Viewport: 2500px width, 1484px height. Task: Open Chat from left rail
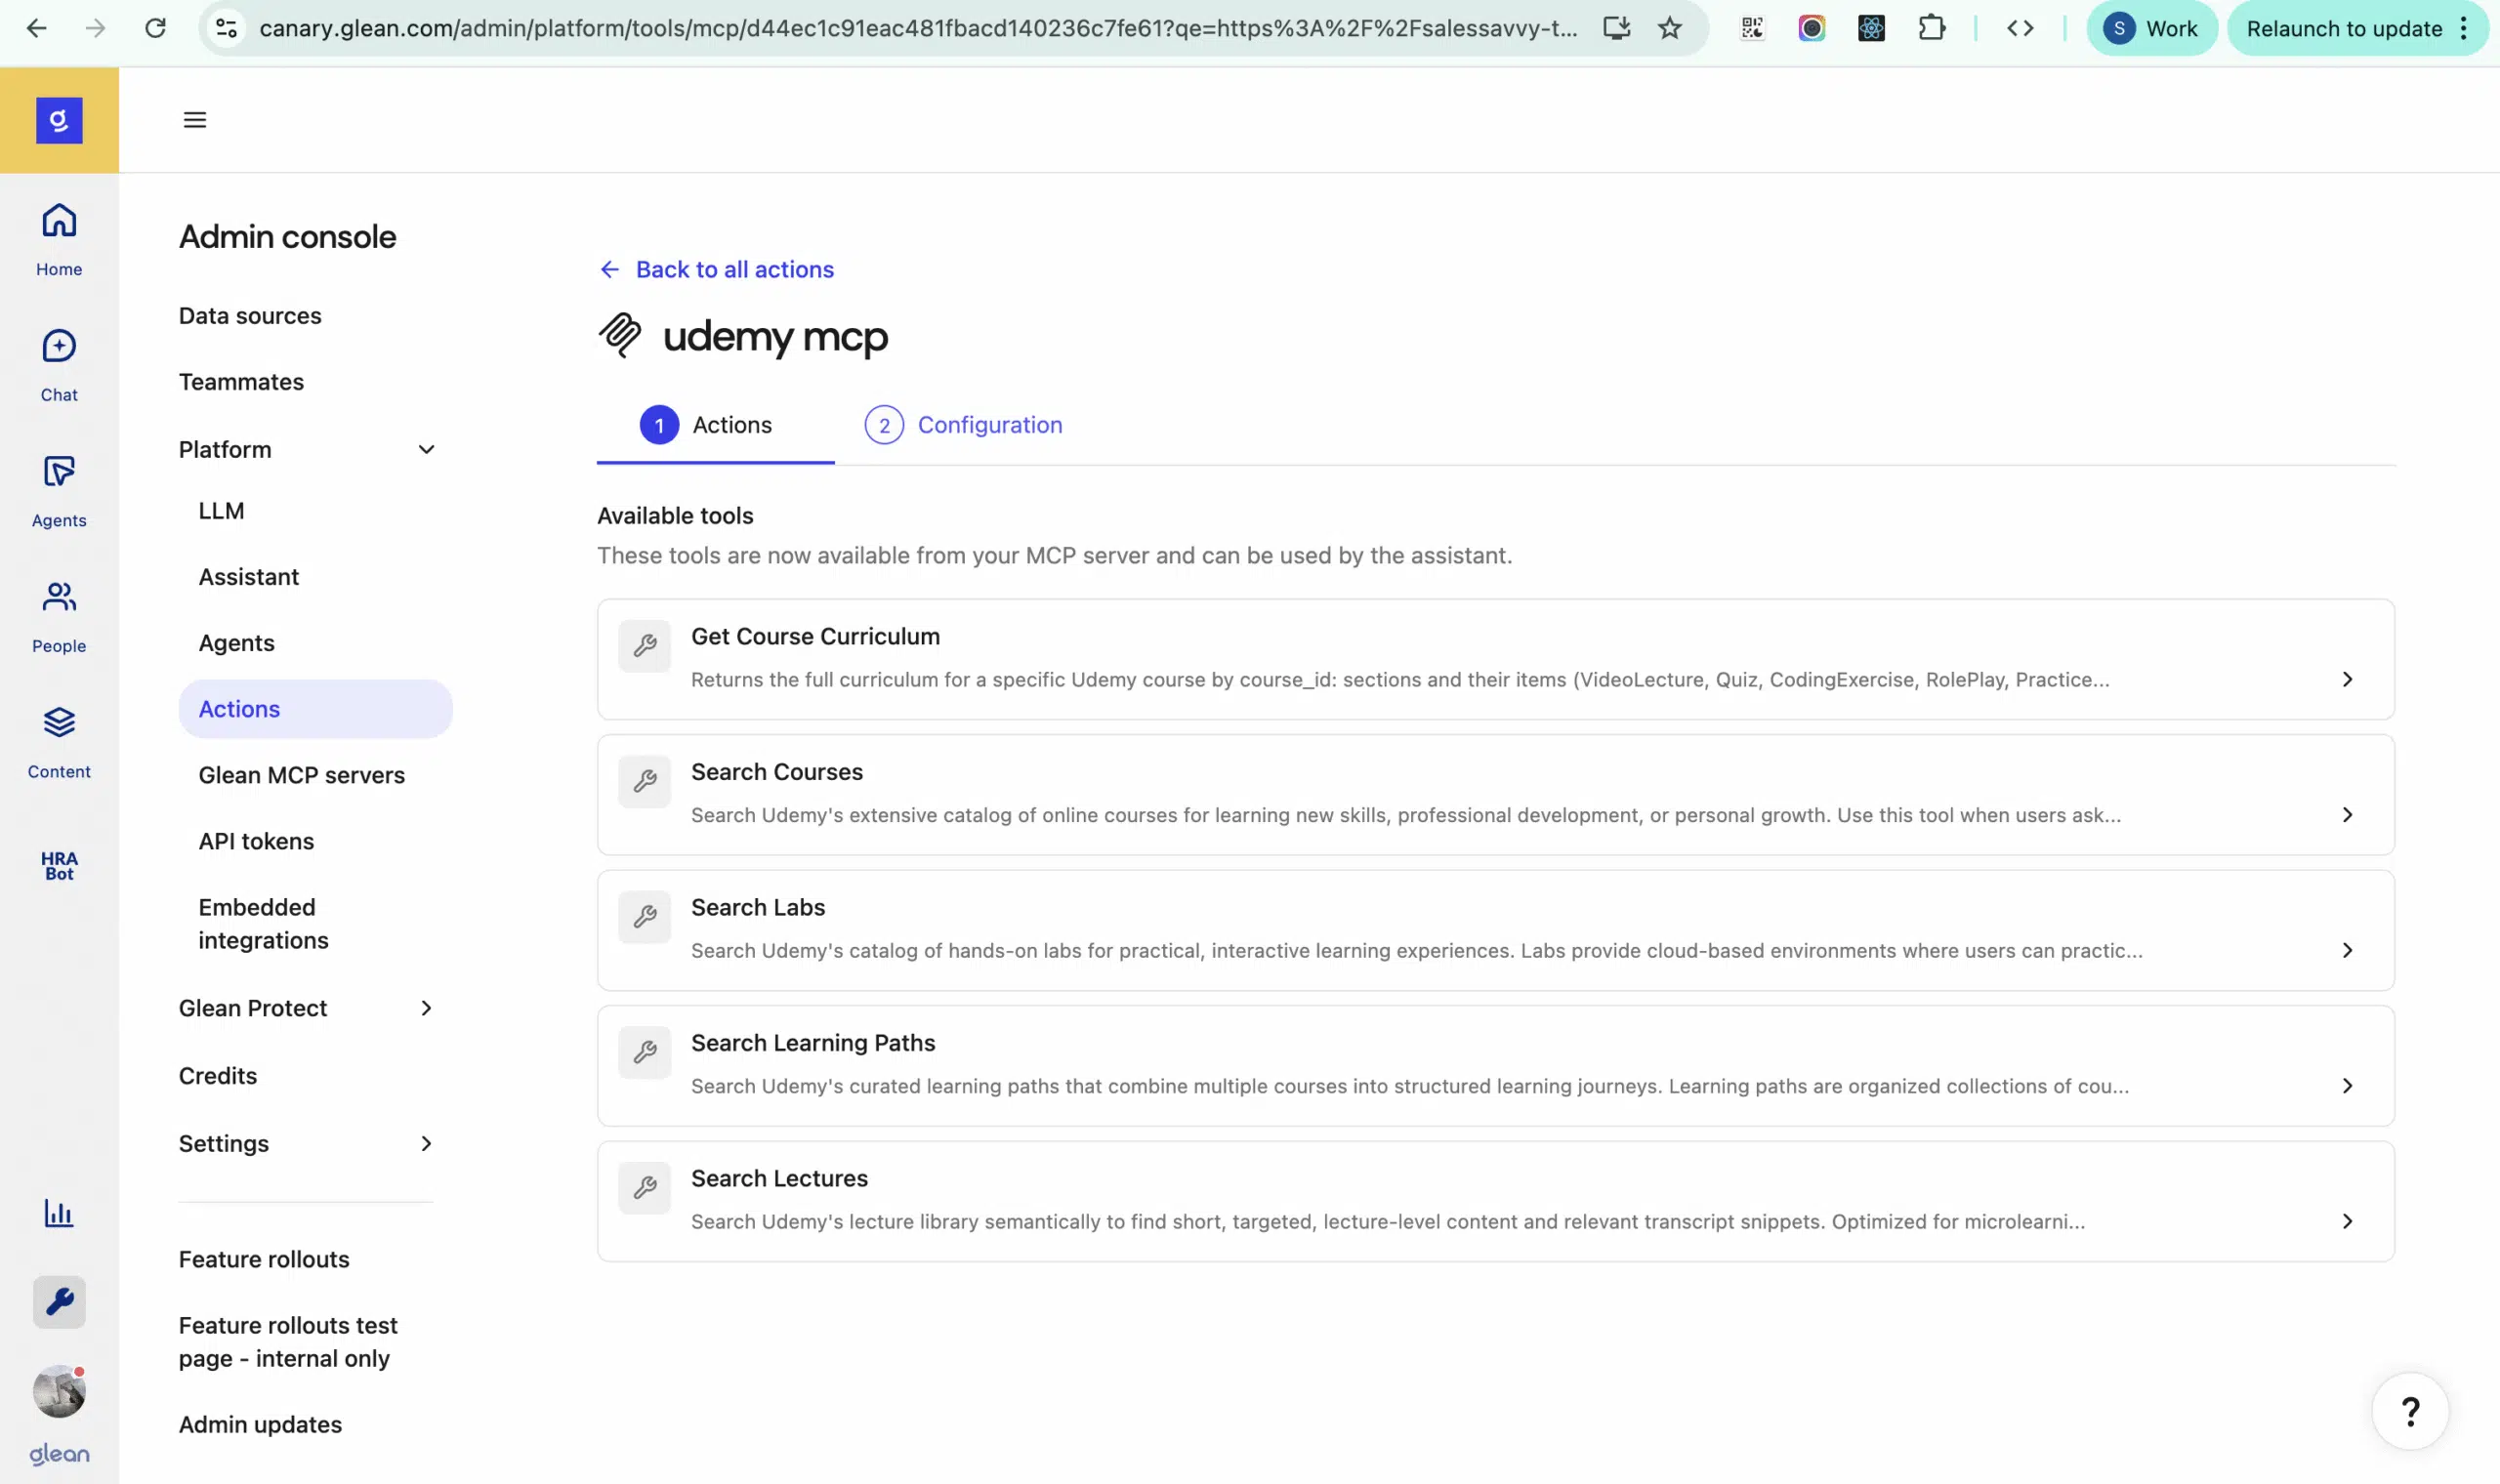point(59,366)
